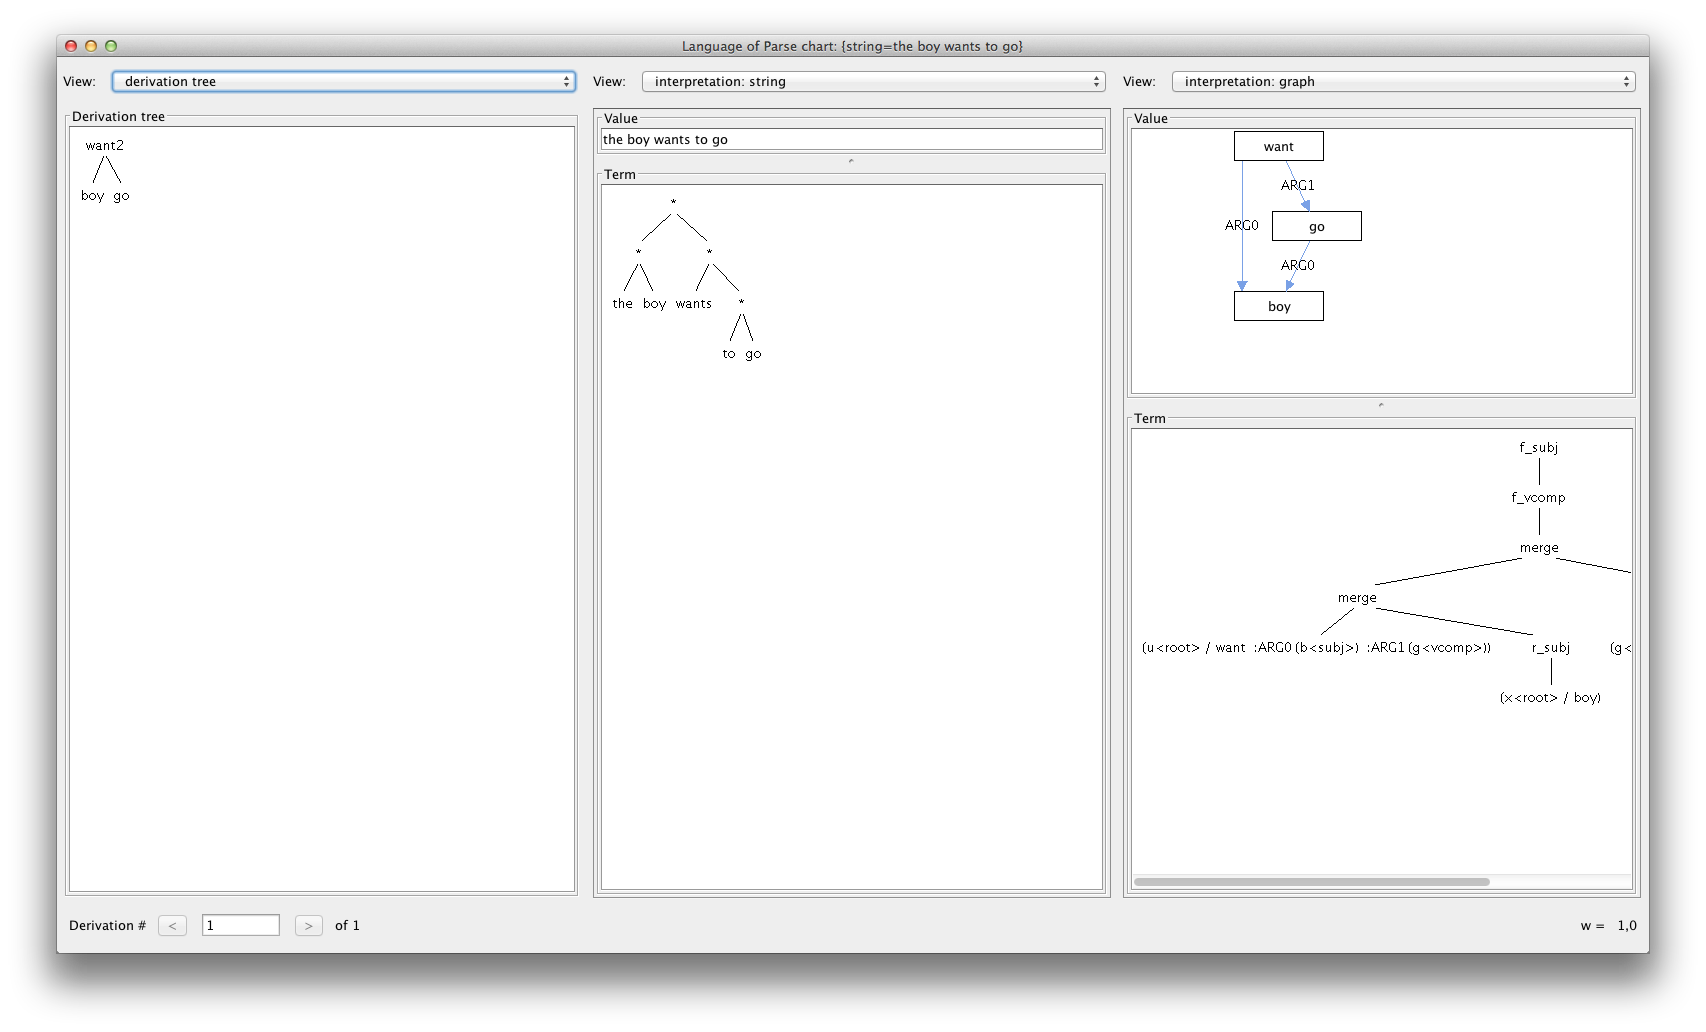1706x1032 pixels.
Task: Click the f_subj node in graph term tree
Action: pos(1538,447)
